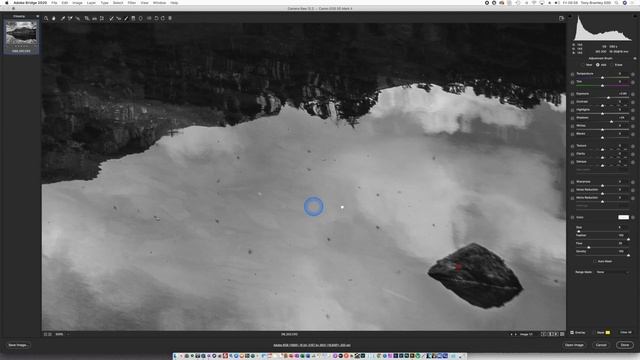Select the Radial Filter tool
This screenshot has height=360, width=640.
(141, 18)
